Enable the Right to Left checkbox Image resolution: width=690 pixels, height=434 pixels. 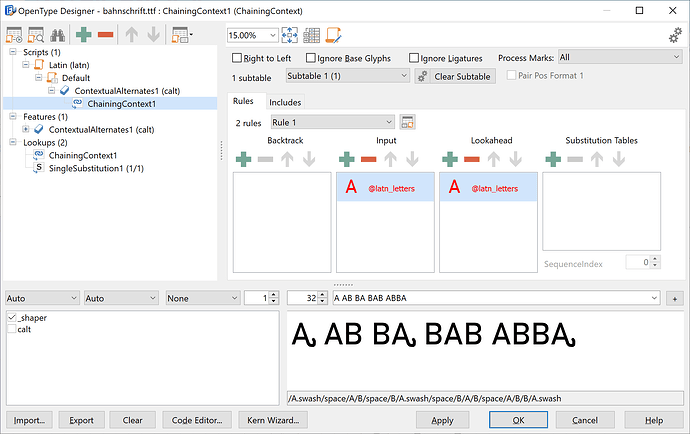click(x=237, y=58)
